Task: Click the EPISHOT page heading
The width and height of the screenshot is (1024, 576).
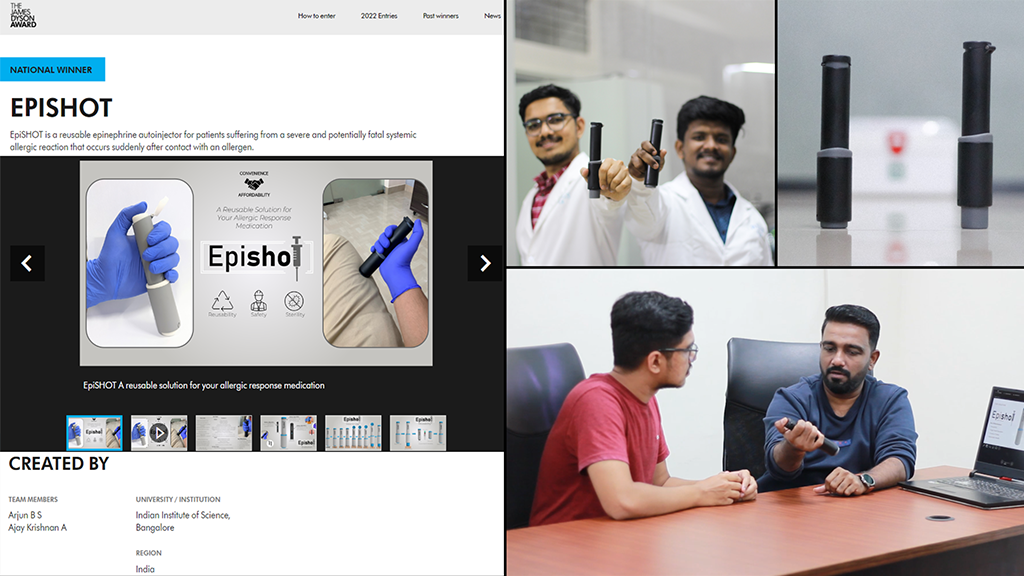Action: point(61,108)
